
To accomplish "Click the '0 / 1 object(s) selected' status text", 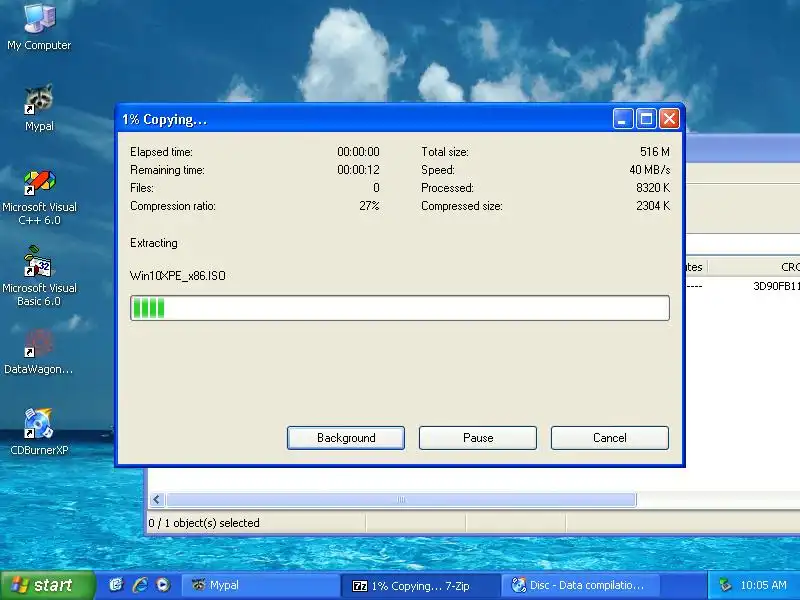I will point(204,523).
